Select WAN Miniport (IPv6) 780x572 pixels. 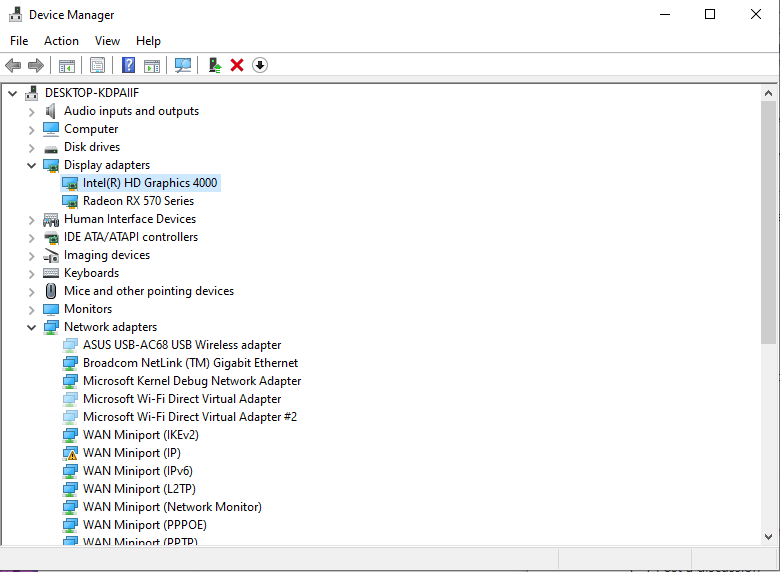(x=138, y=471)
